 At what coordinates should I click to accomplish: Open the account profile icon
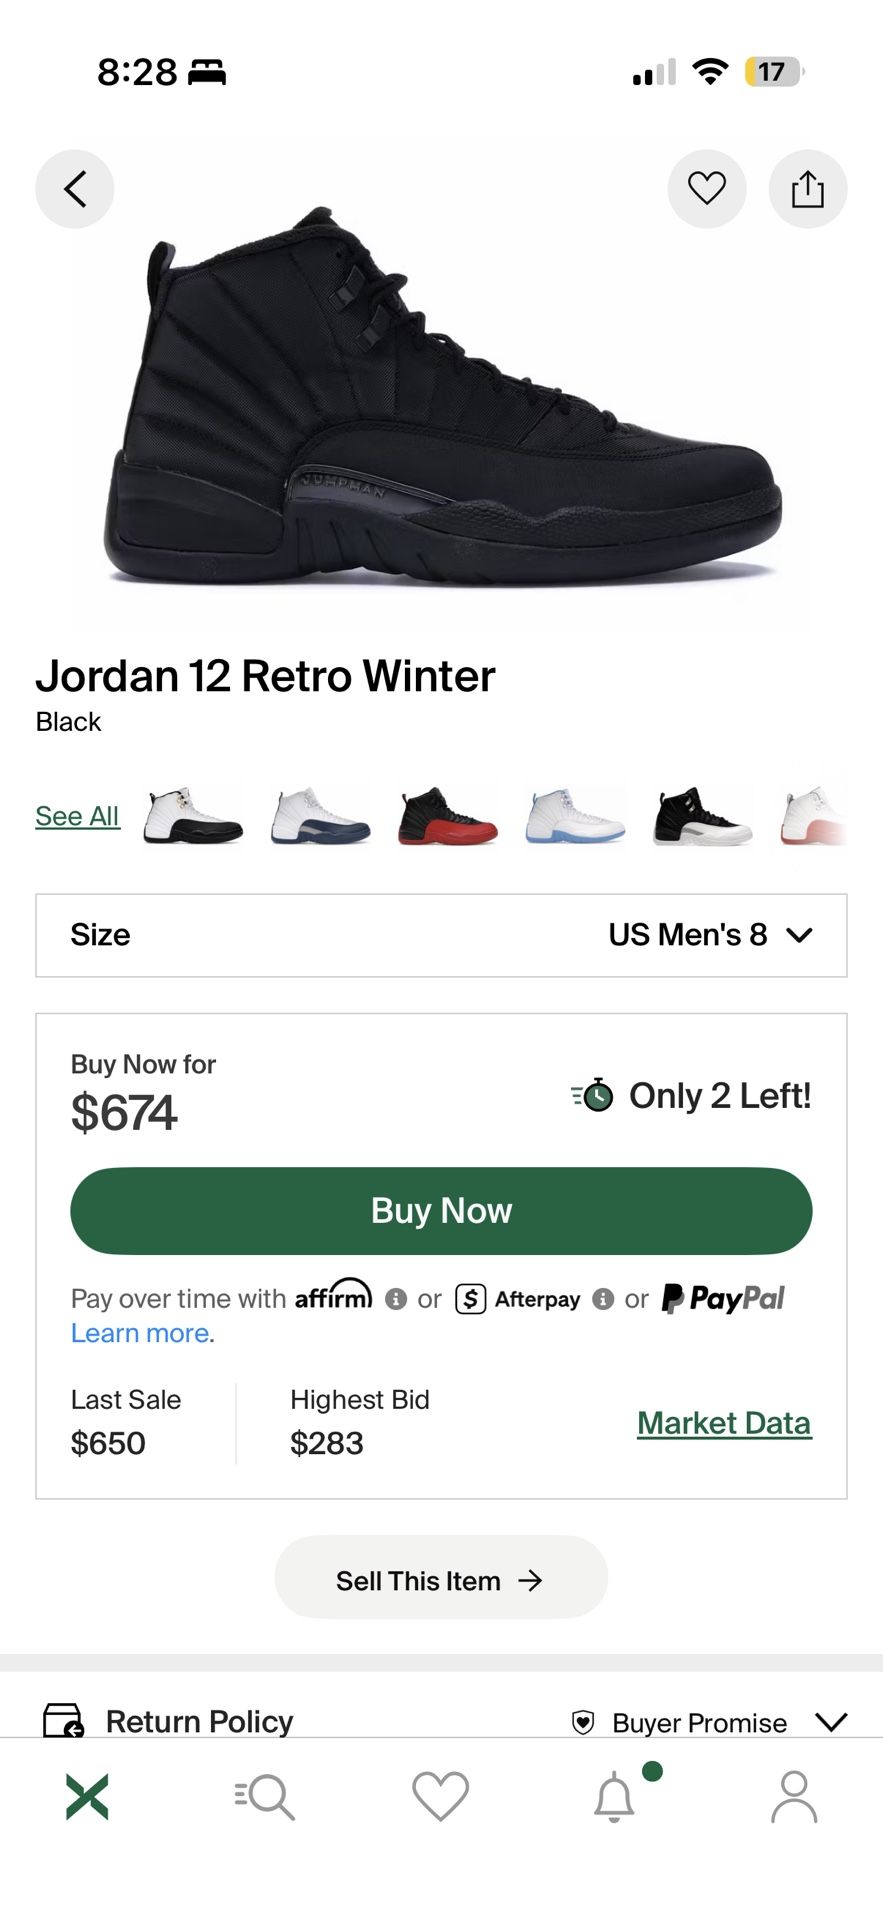click(x=794, y=1796)
